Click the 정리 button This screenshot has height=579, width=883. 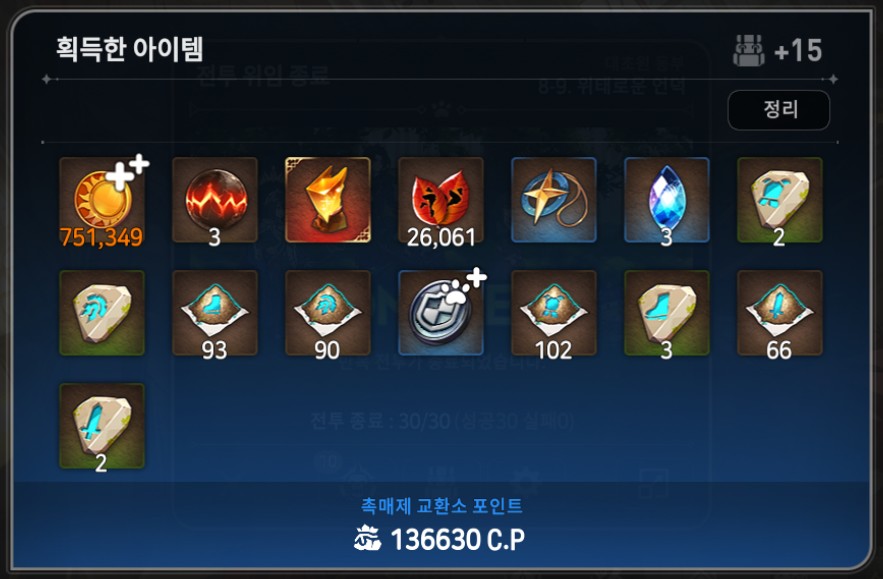pos(779,110)
